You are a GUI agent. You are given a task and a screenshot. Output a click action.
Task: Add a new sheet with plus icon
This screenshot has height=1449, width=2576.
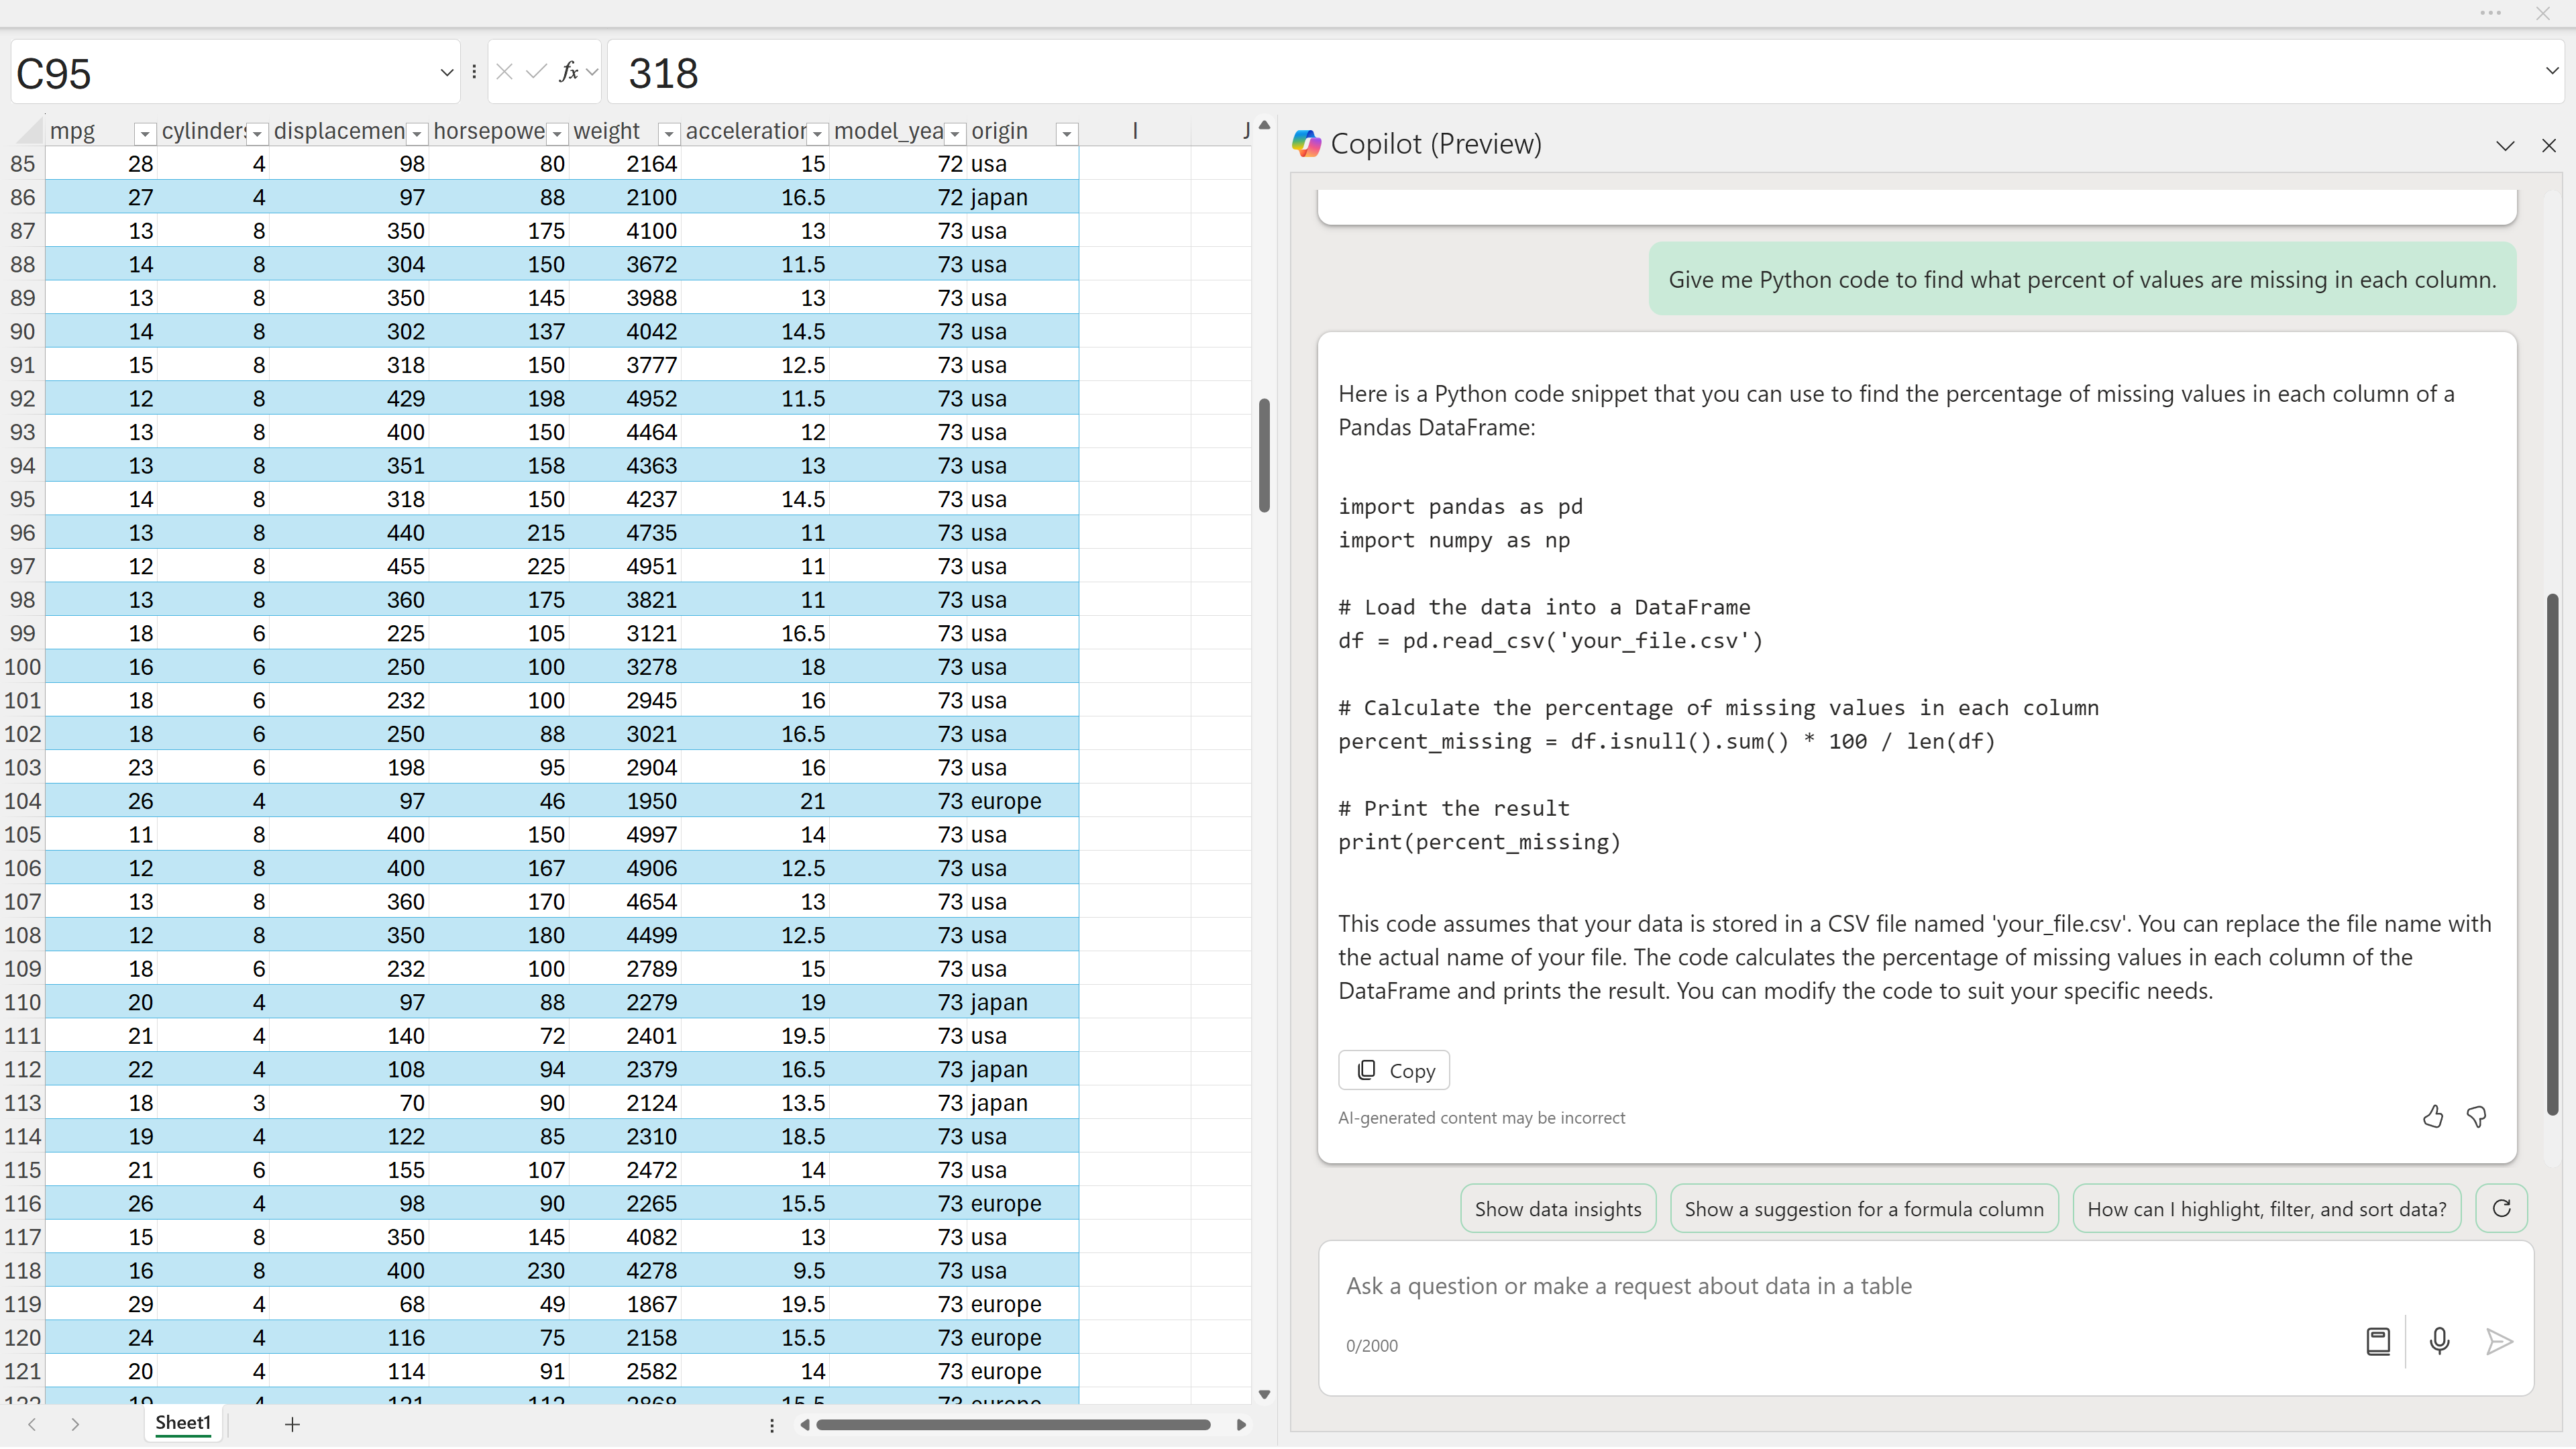(292, 1424)
